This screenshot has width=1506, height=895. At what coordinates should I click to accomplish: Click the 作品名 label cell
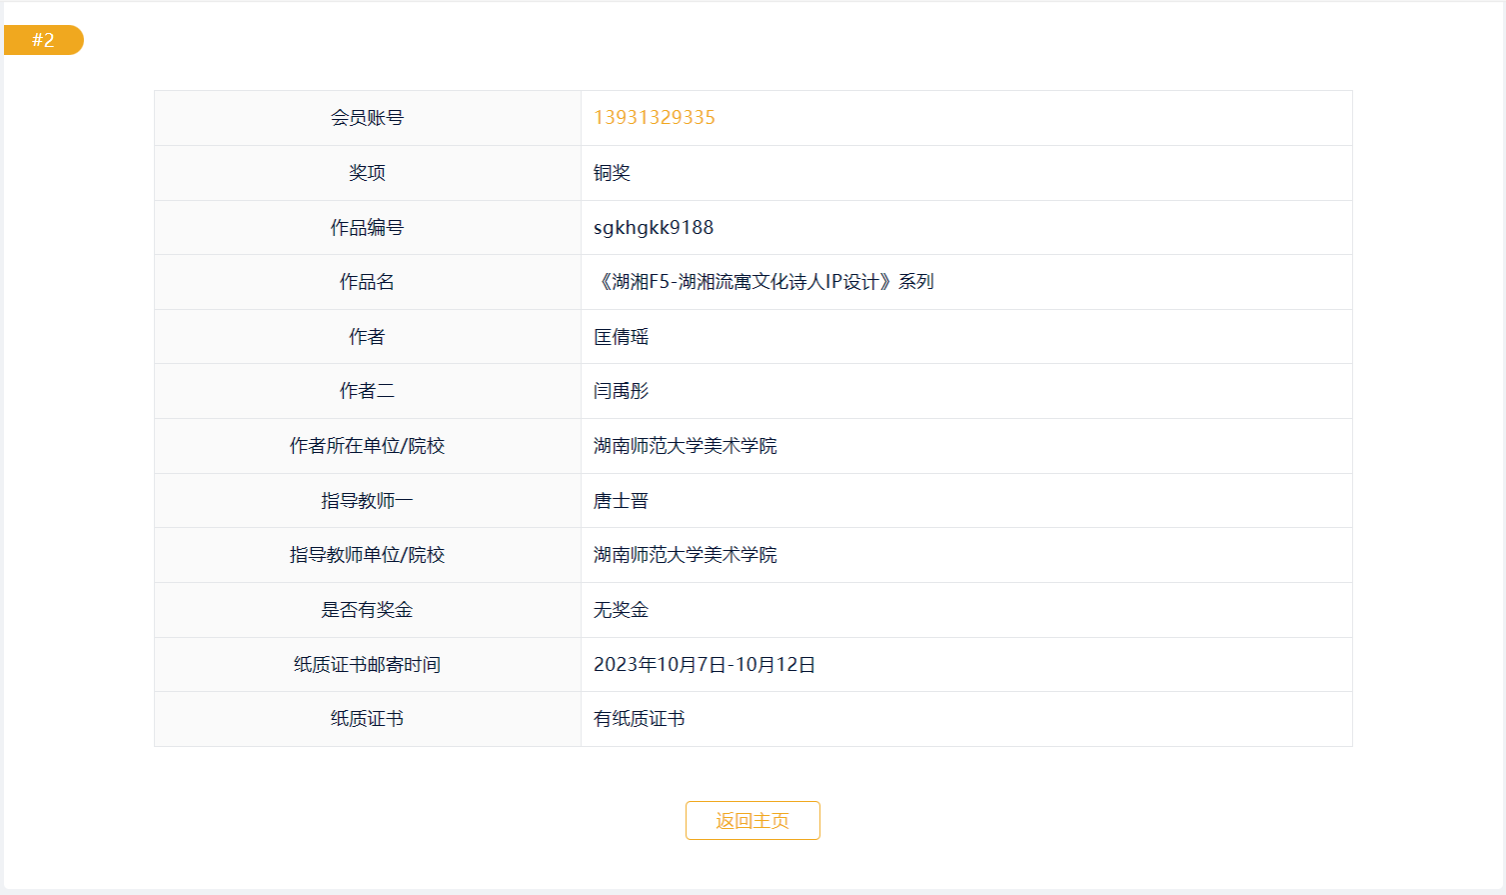point(367,282)
